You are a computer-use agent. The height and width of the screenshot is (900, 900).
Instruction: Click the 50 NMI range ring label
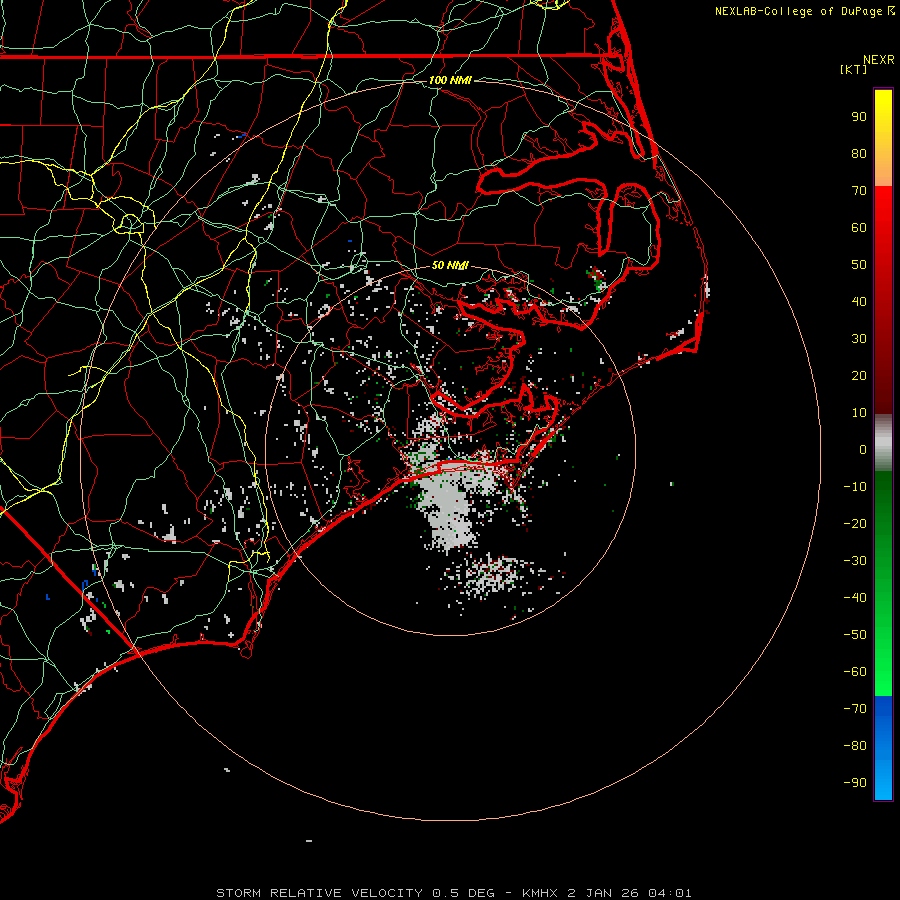[450, 265]
